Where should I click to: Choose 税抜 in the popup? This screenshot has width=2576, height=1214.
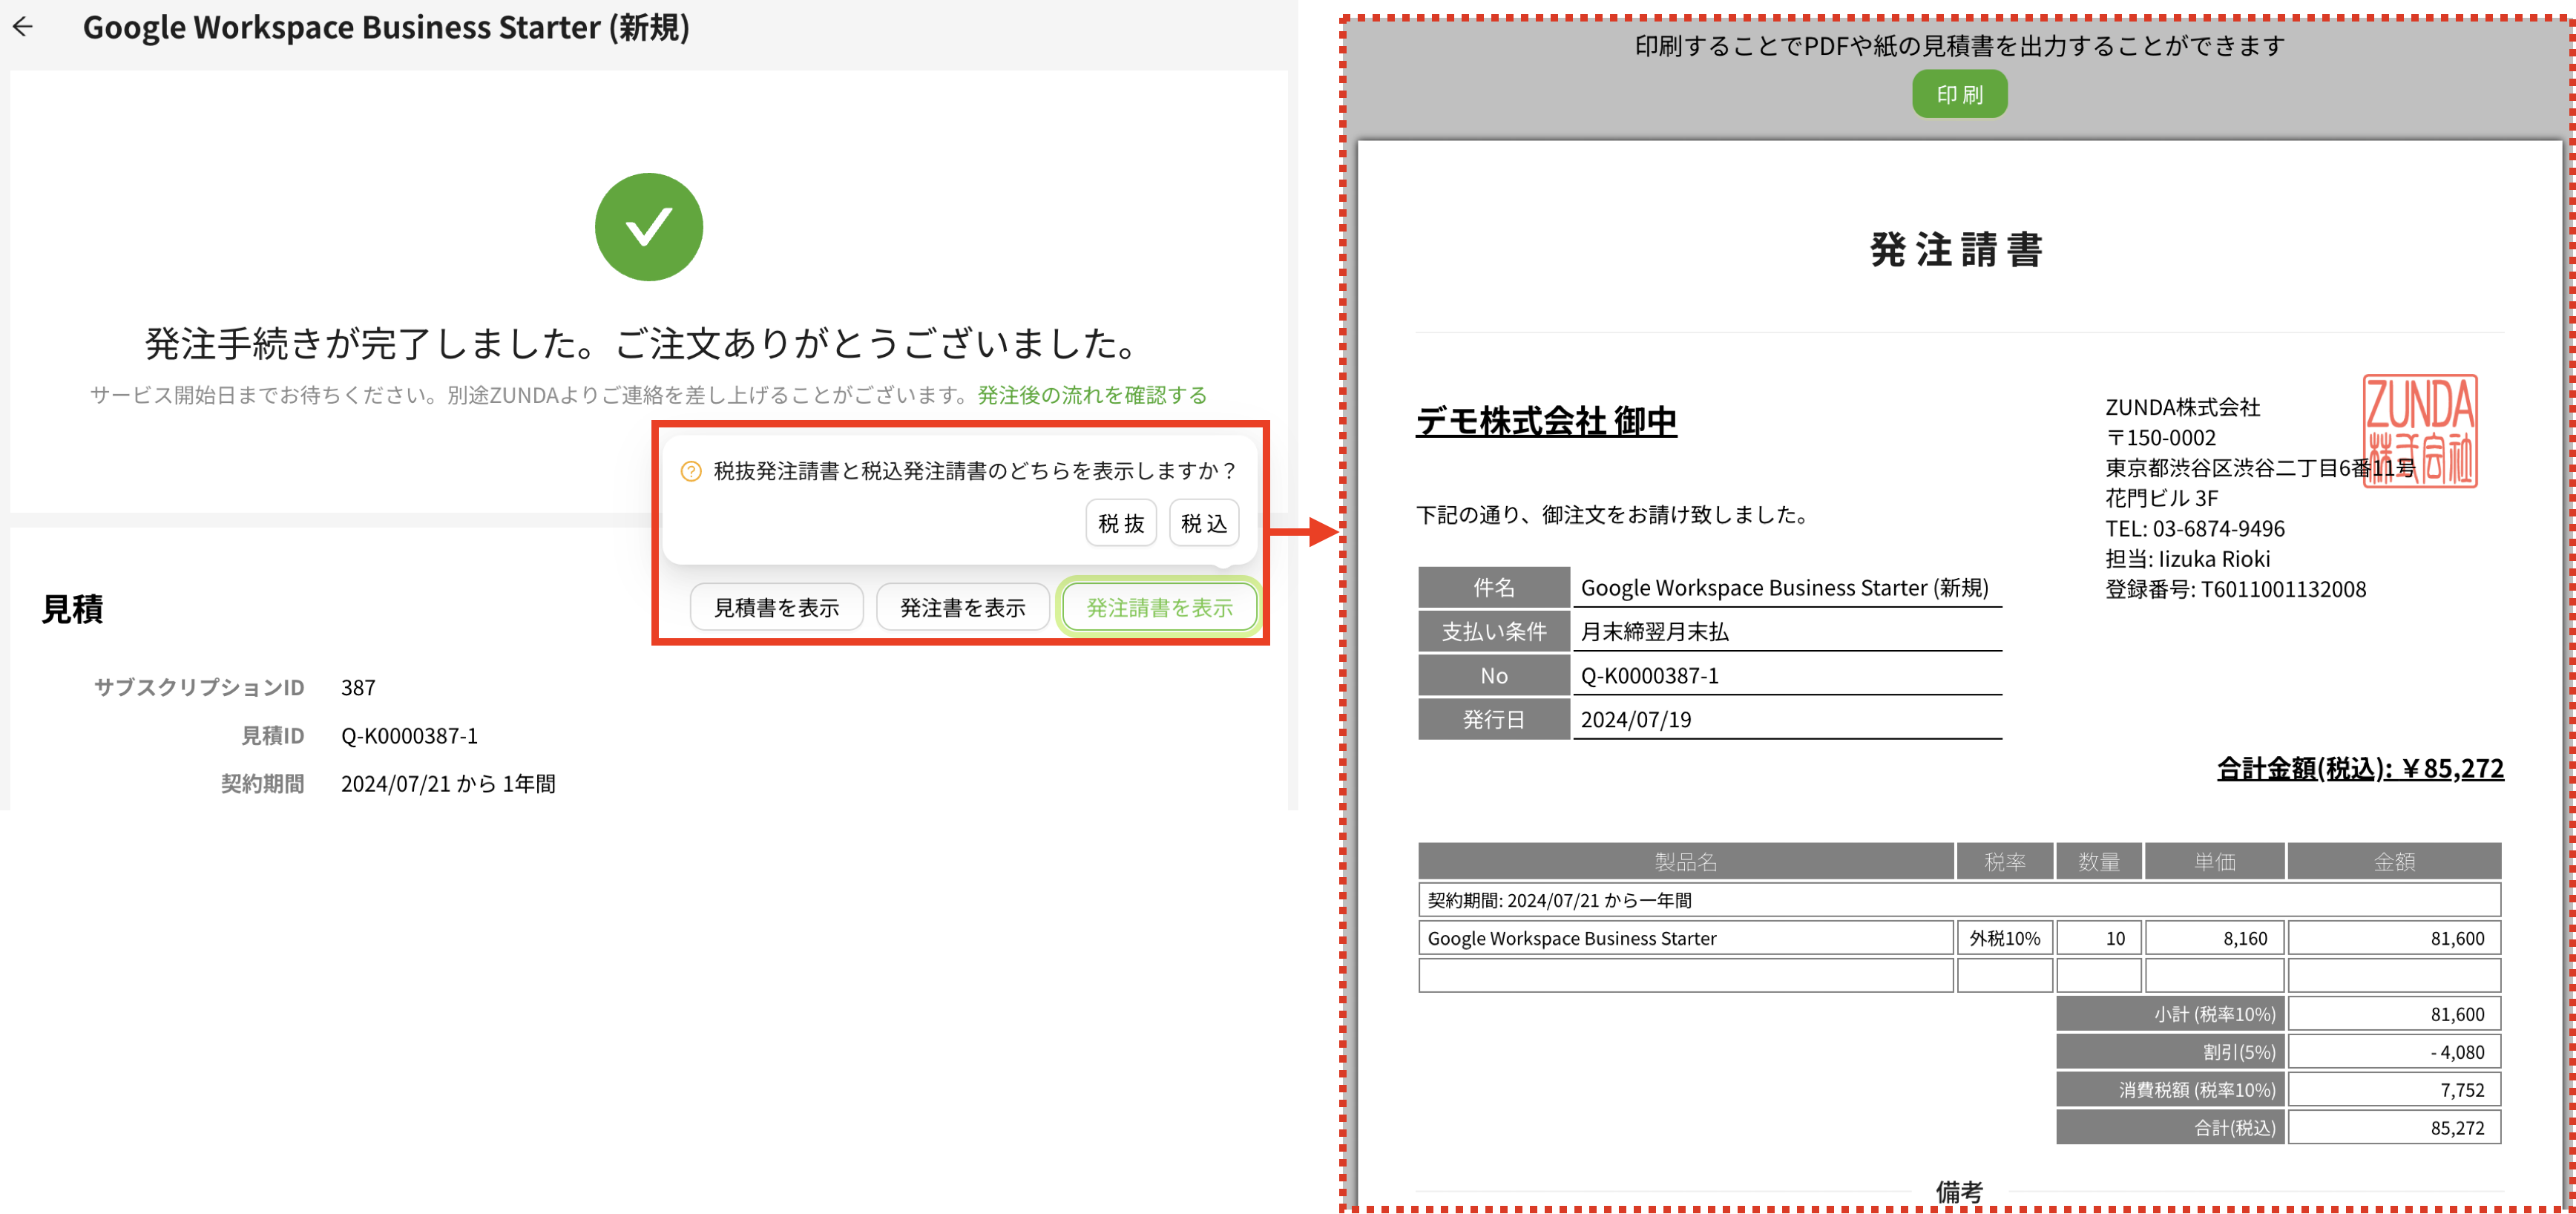(x=1121, y=523)
